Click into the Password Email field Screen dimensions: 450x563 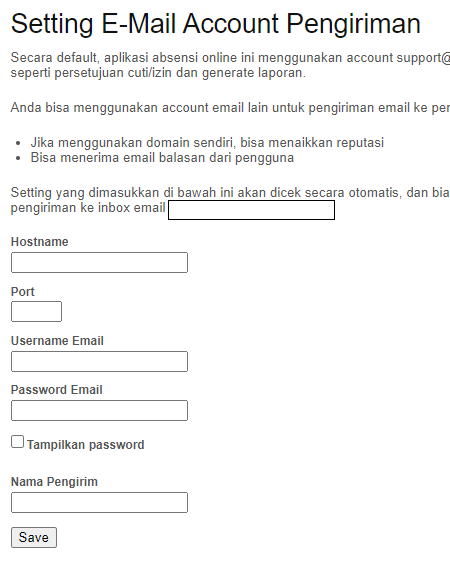[99, 410]
